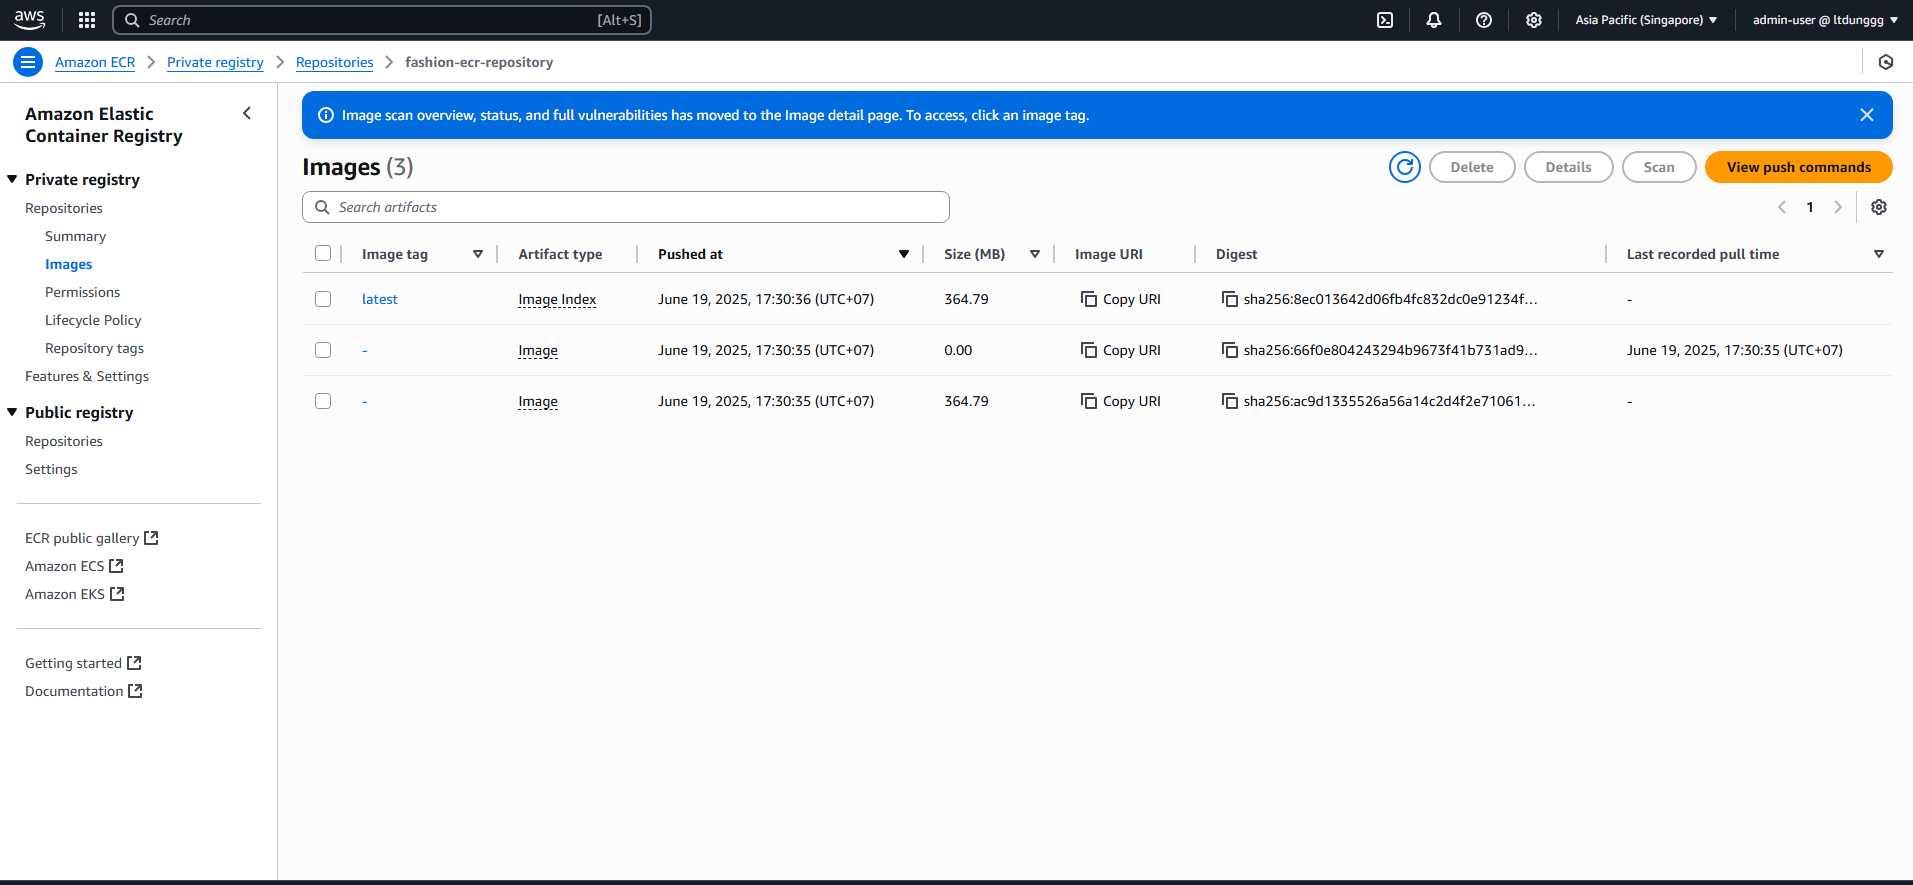This screenshot has height=885, width=1913.
Task: Go to next page of images
Action: point(1838,207)
